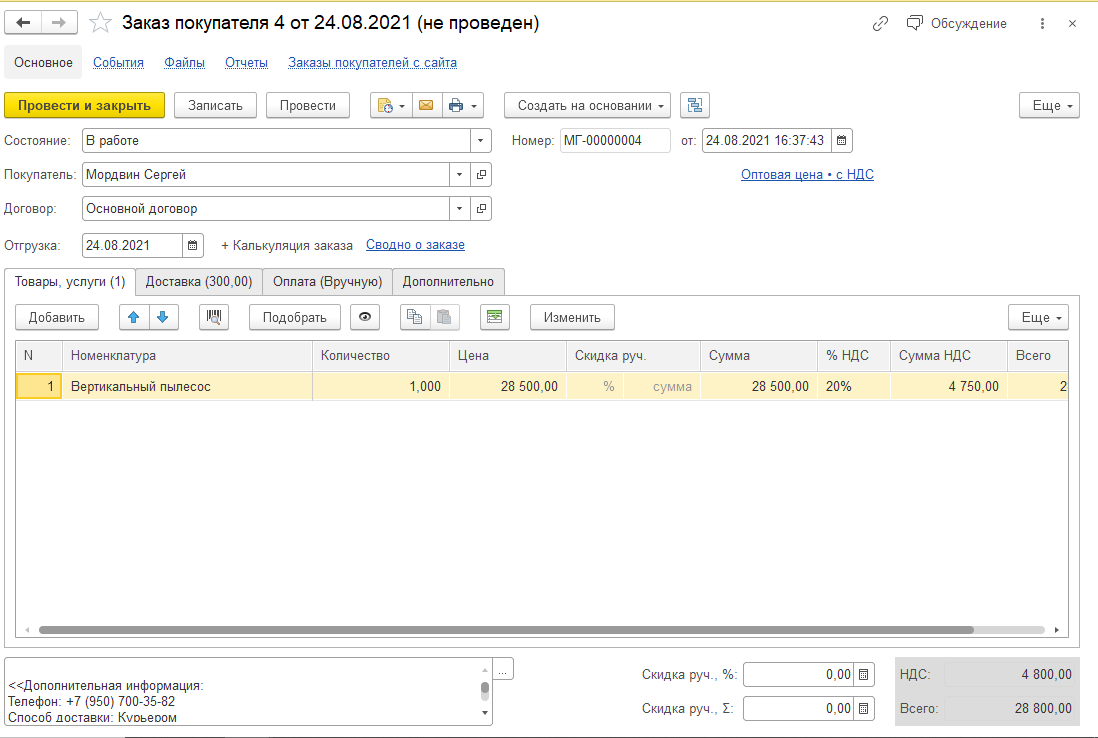Move the row down with the down arrow
The width and height of the screenshot is (1098, 738).
pos(162,317)
